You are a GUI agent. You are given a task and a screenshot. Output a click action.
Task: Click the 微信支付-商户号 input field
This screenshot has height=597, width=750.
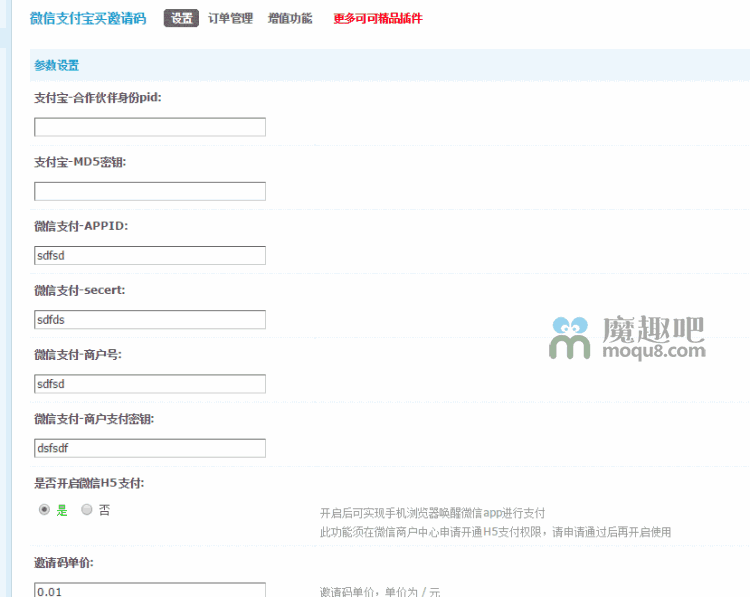pos(150,384)
